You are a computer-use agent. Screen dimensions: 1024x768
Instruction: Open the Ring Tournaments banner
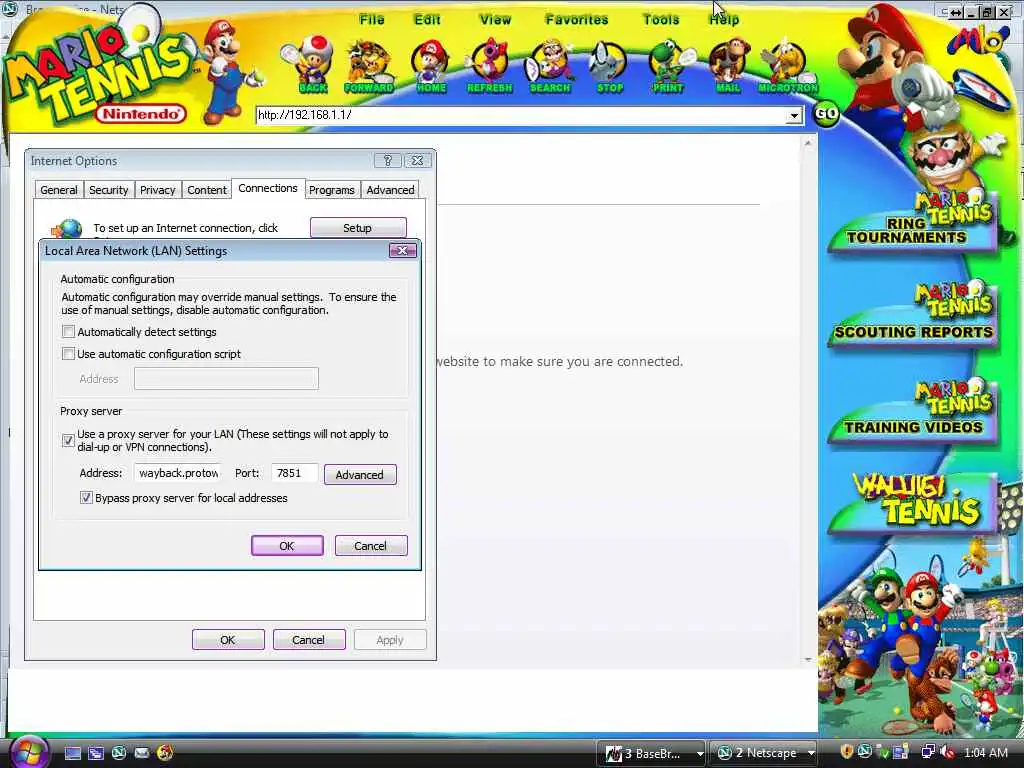913,222
